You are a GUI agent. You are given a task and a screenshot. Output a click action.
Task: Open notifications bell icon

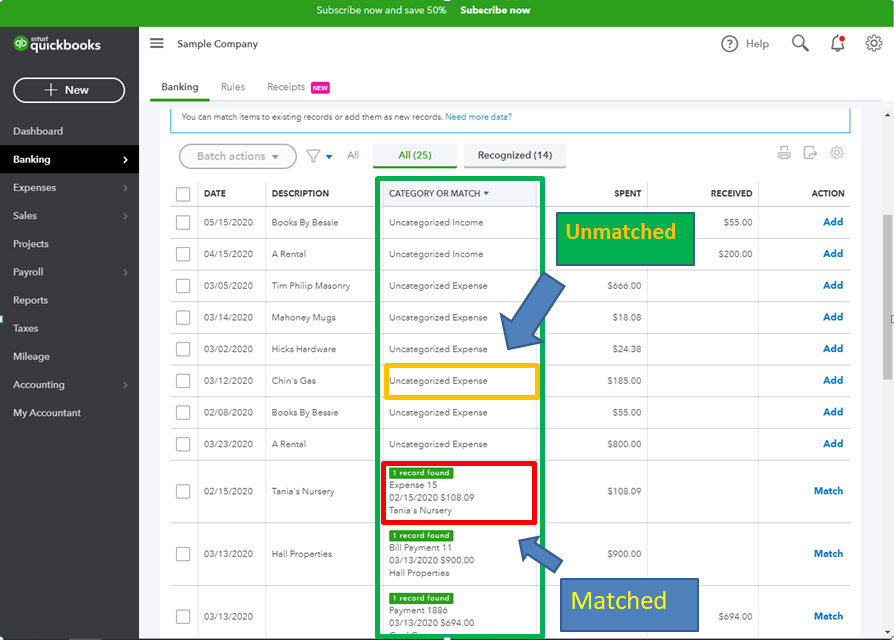(837, 43)
